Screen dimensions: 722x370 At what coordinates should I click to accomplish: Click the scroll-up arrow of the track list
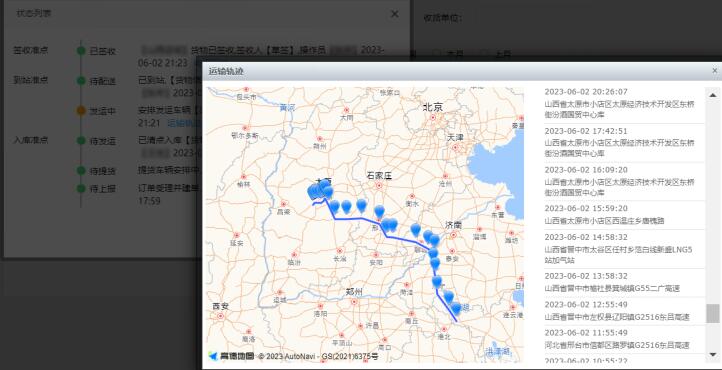tap(713, 95)
